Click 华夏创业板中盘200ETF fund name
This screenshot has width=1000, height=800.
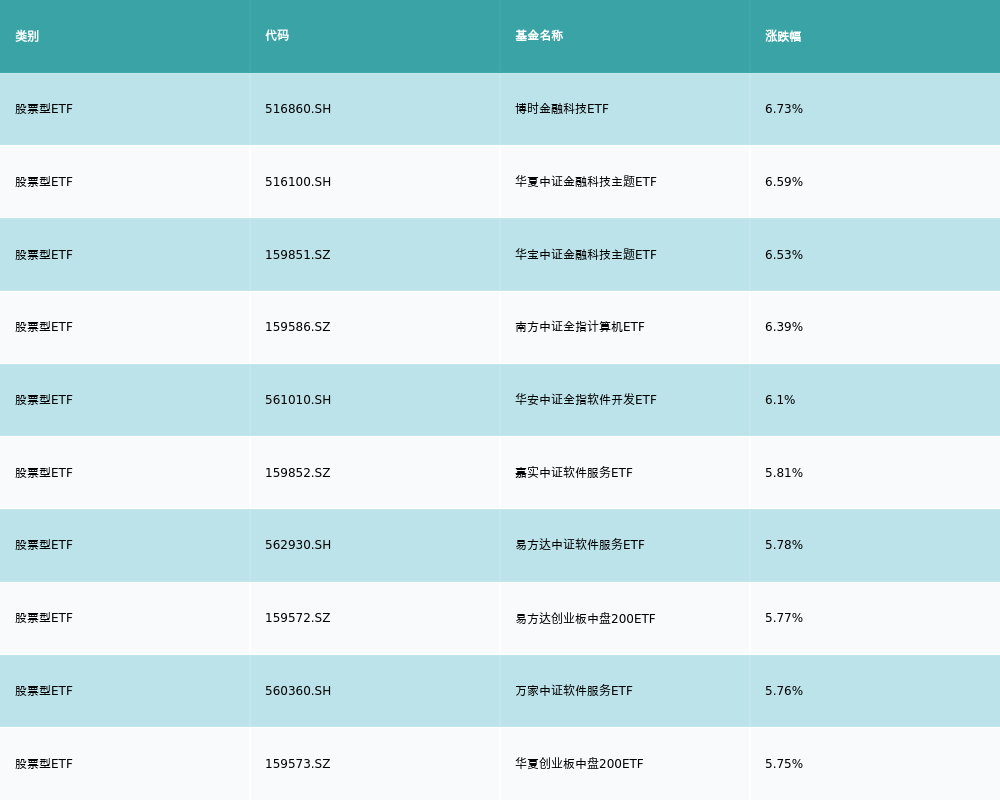point(579,764)
